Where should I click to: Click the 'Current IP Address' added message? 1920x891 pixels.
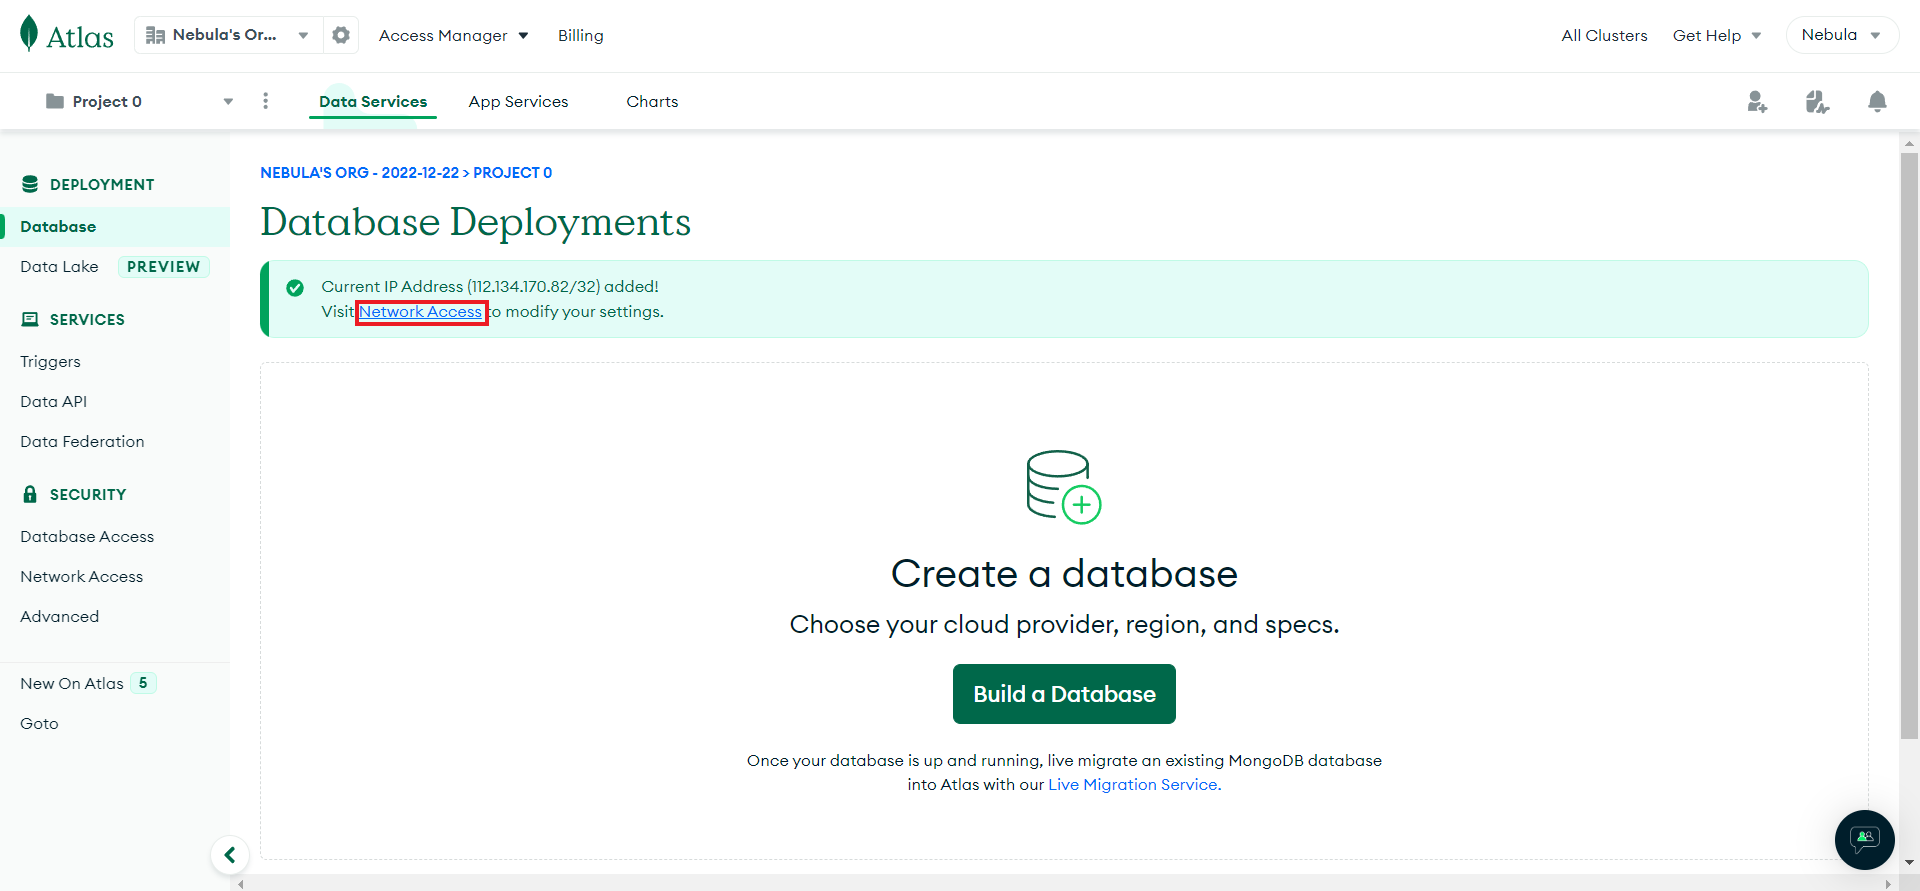(x=490, y=287)
